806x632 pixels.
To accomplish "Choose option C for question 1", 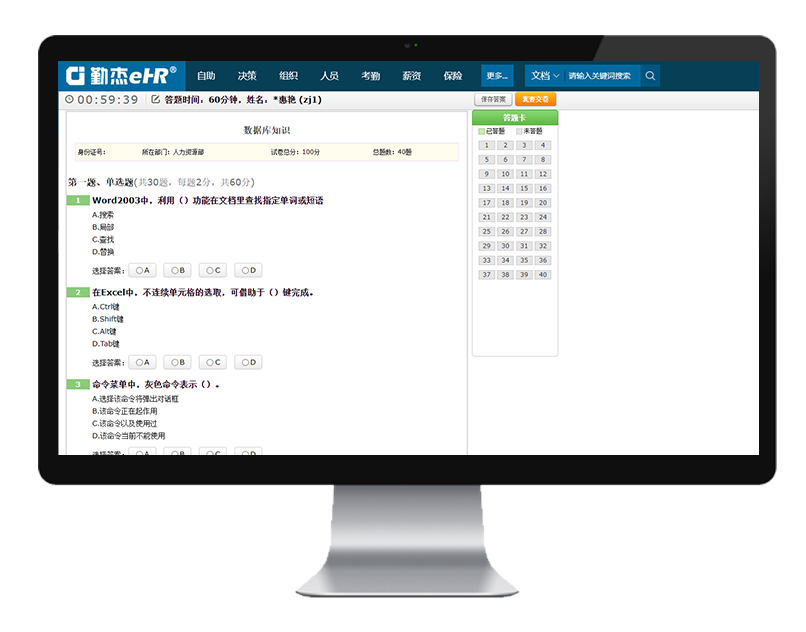I will point(212,270).
